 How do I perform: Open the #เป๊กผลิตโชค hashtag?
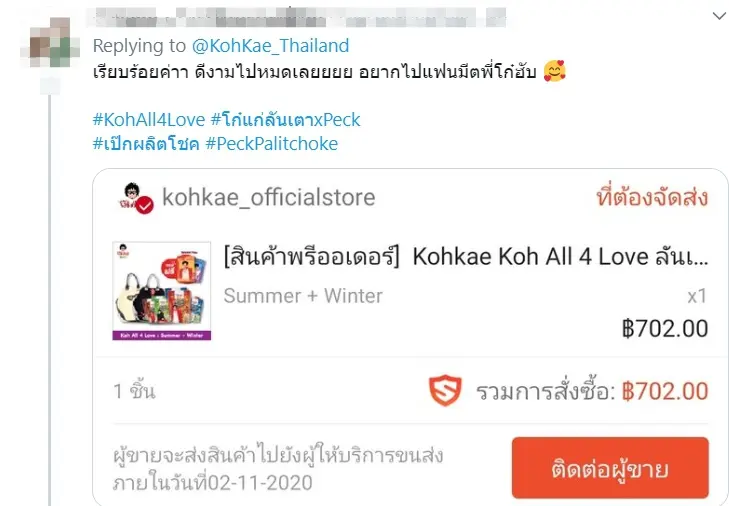pyautogui.click(x=146, y=143)
